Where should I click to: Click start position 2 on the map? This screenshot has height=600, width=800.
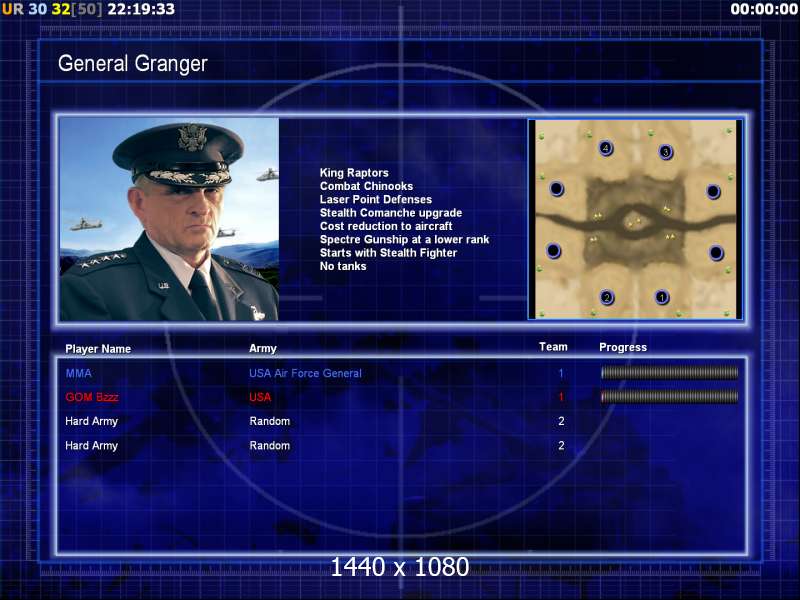pos(607,297)
